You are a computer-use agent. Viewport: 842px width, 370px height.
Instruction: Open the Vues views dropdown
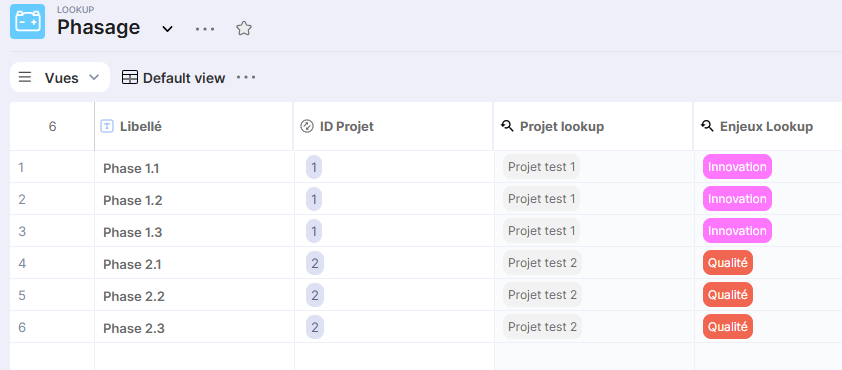coord(60,77)
